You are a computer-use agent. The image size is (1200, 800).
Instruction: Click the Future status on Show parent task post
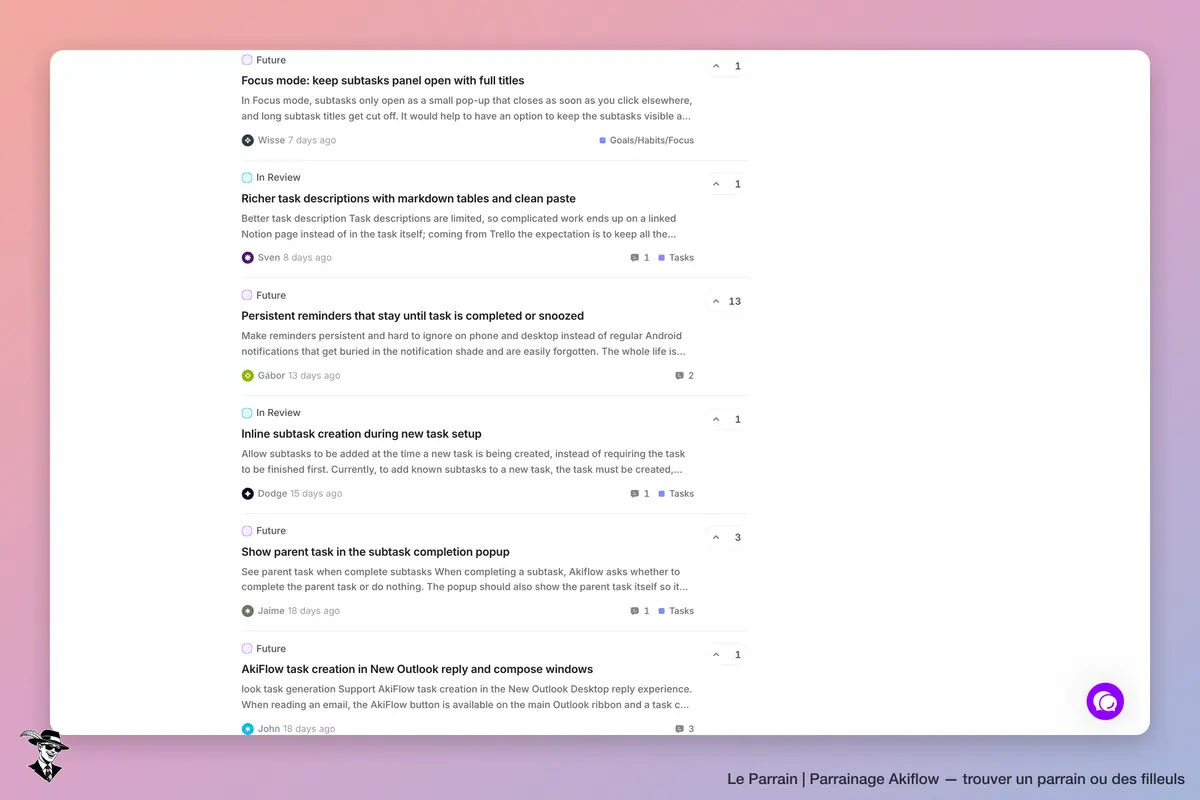coord(264,531)
